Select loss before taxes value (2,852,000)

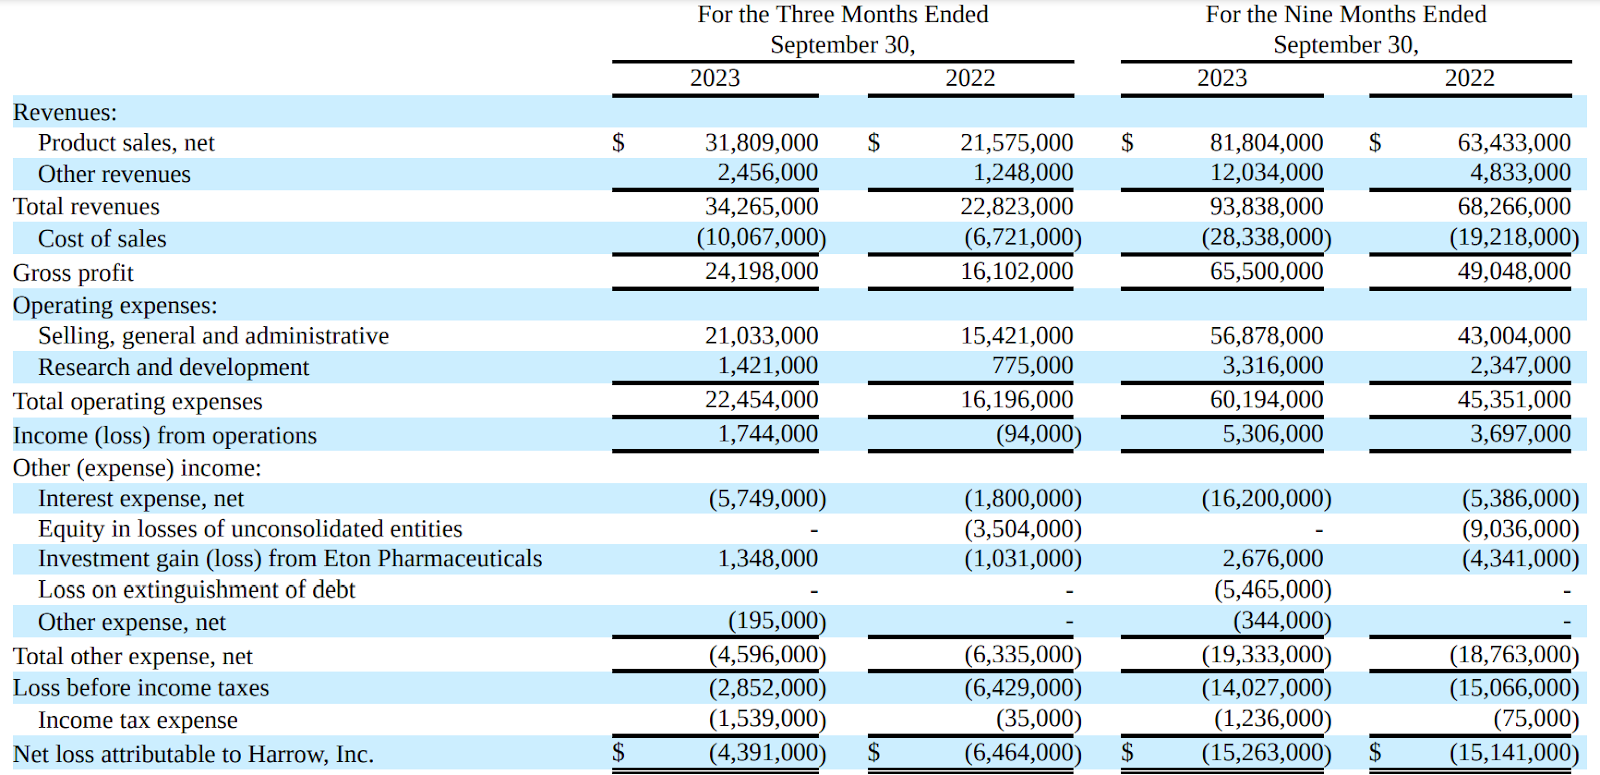click(768, 687)
